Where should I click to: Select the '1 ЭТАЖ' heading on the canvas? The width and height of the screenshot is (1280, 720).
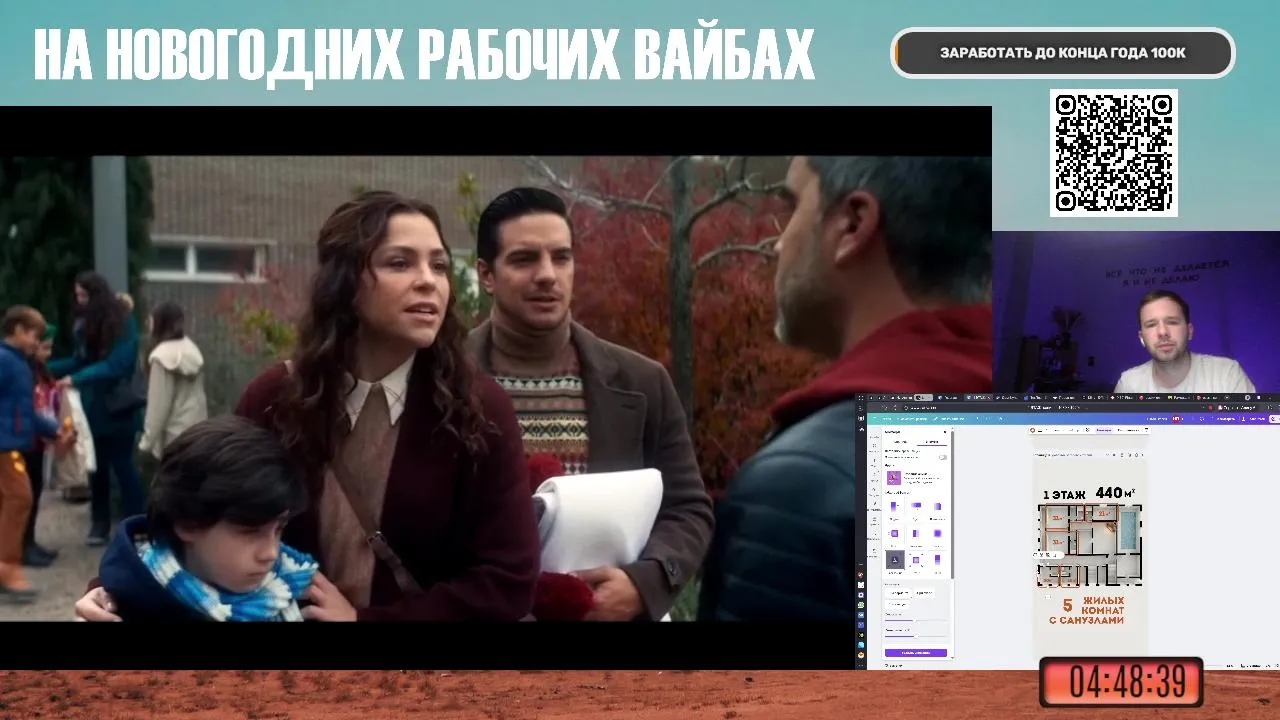1064,494
